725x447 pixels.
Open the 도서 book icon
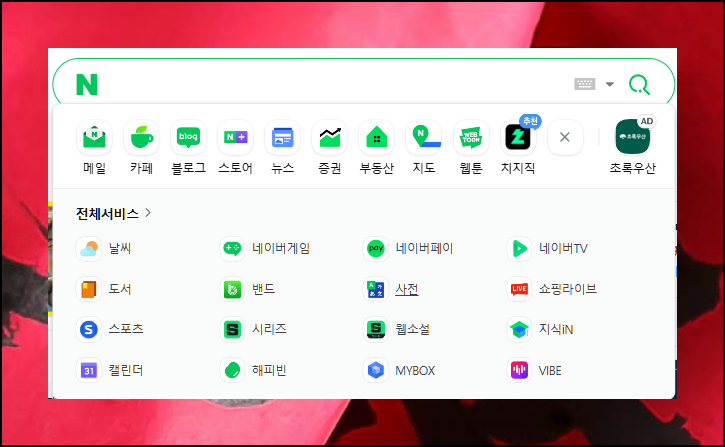click(x=89, y=289)
